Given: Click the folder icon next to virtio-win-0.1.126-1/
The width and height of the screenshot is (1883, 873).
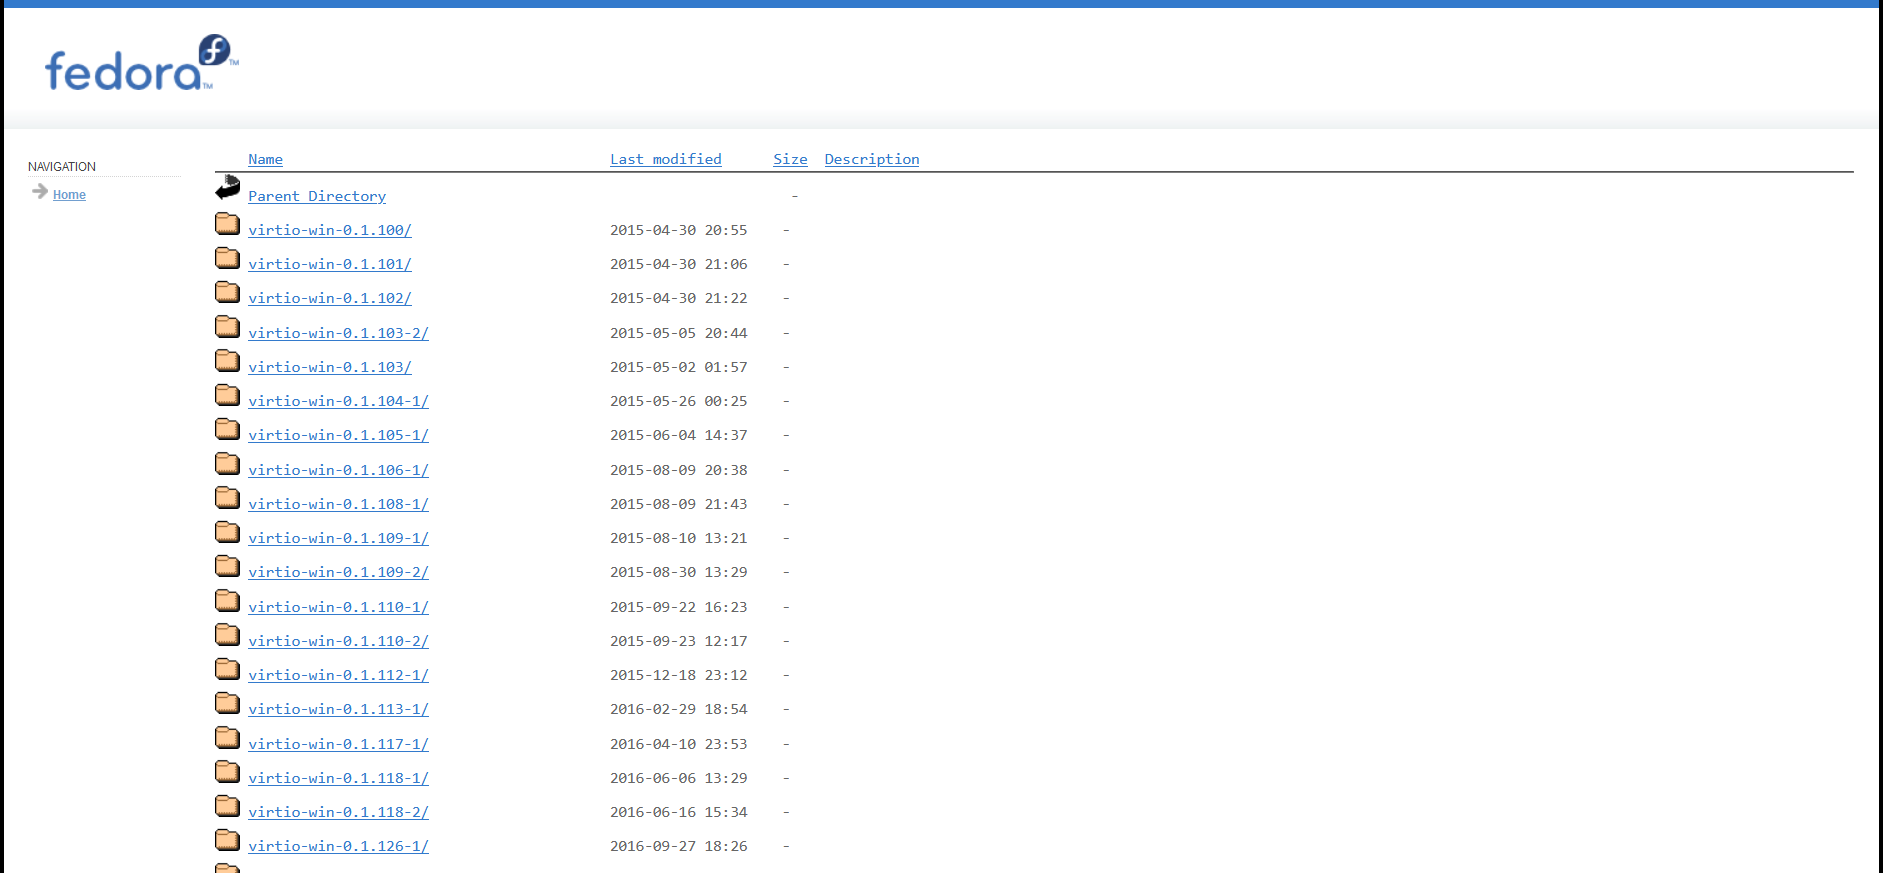Looking at the screenshot, I should point(228,840).
